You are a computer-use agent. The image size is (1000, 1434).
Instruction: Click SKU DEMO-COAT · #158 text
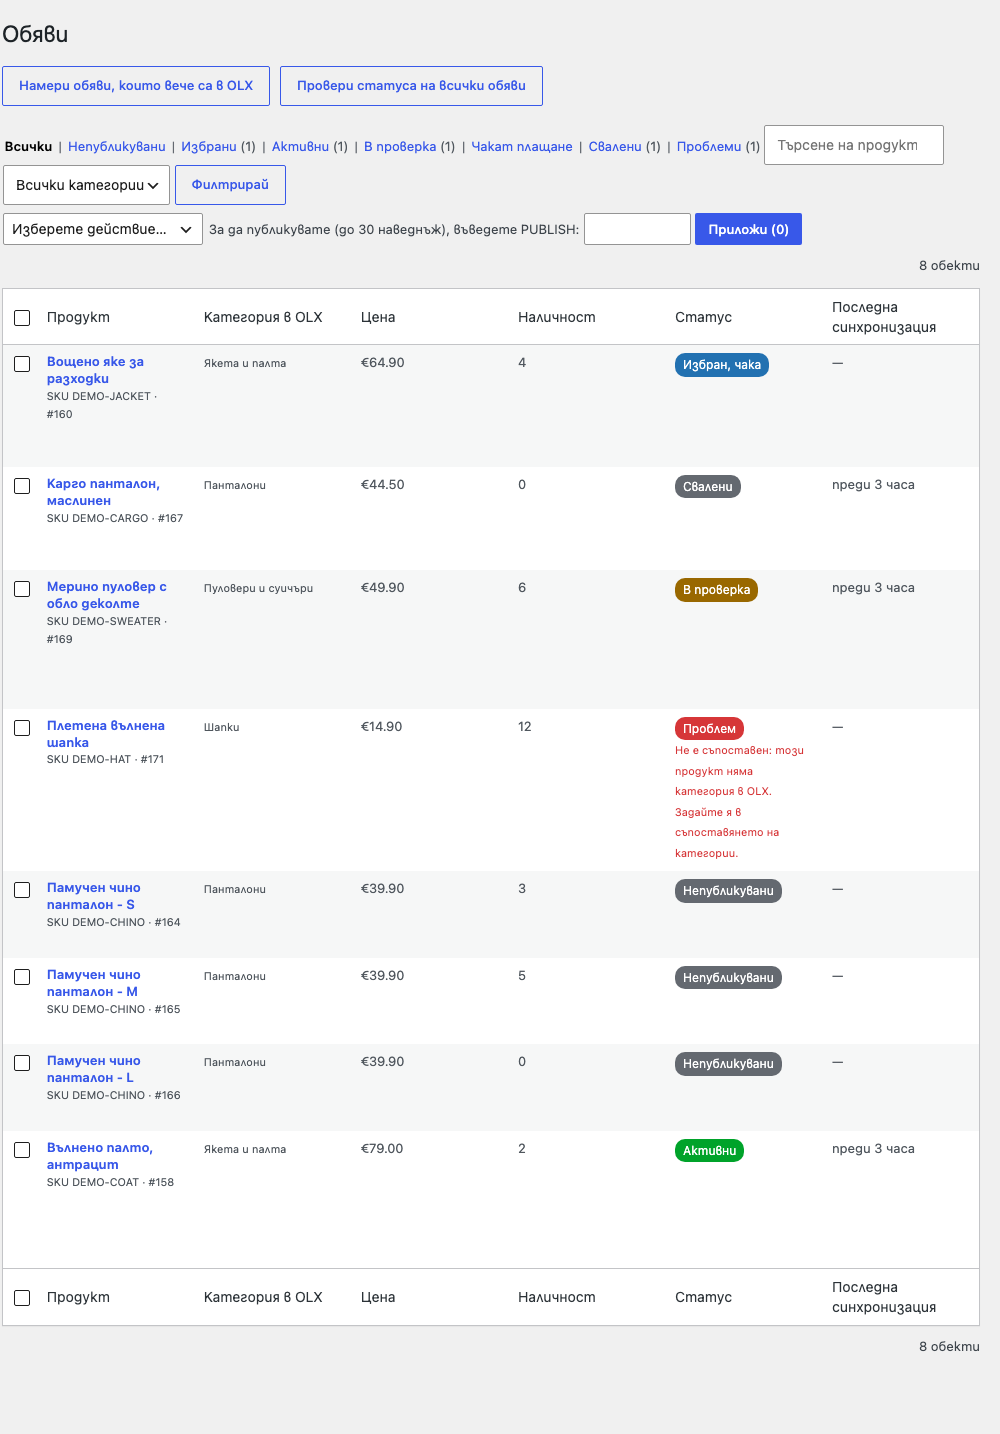pyautogui.click(x=110, y=1183)
